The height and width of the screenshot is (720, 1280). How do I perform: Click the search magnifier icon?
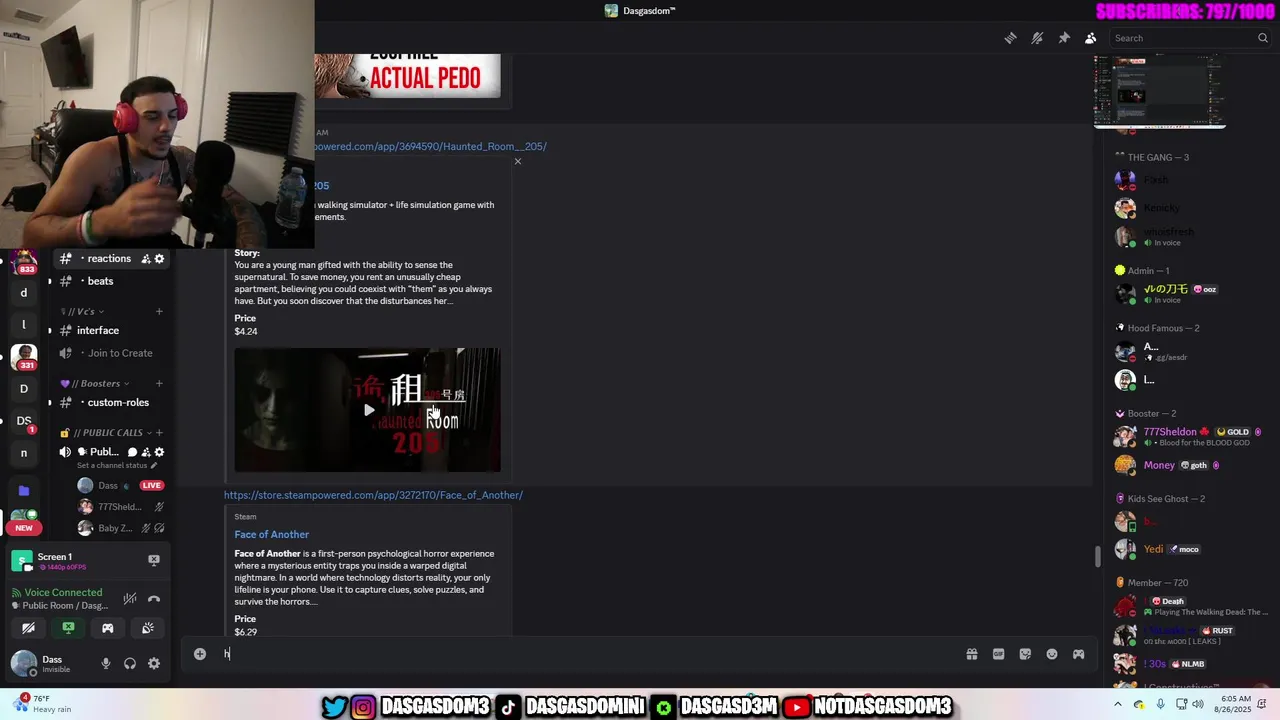coord(1263,38)
